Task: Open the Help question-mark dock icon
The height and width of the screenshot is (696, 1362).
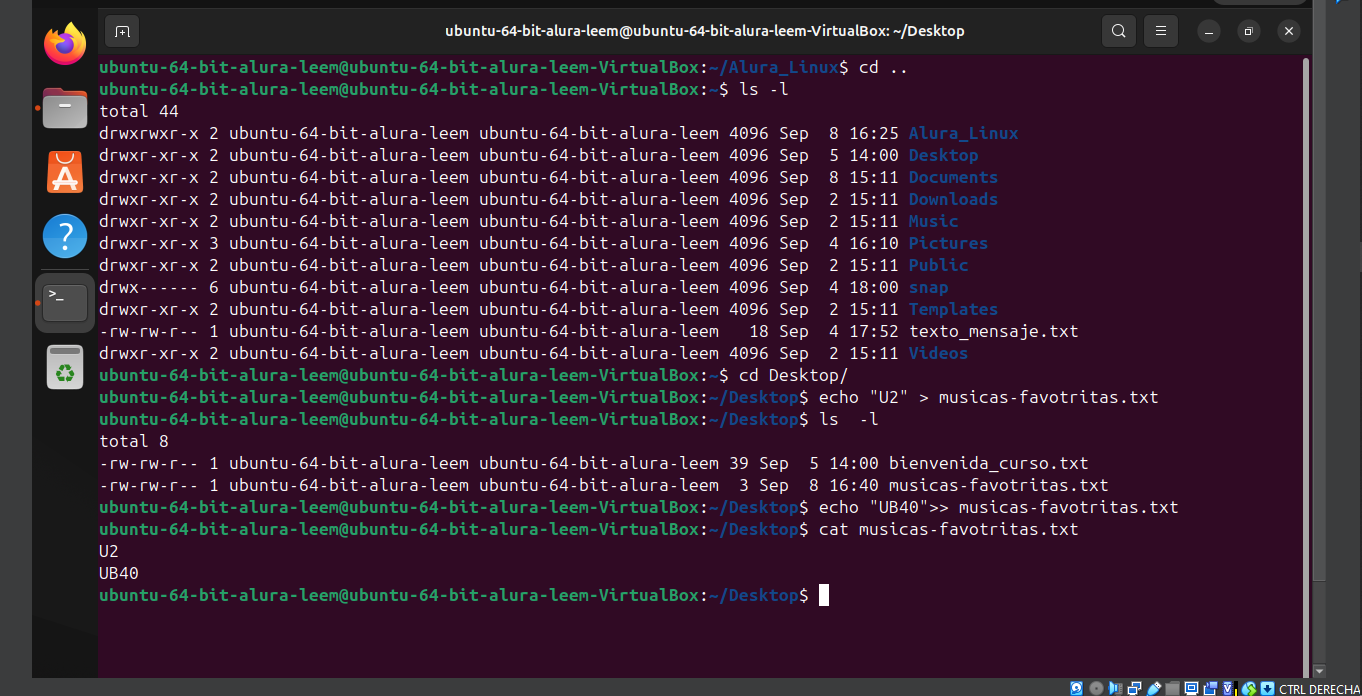Action: [x=65, y=237]
